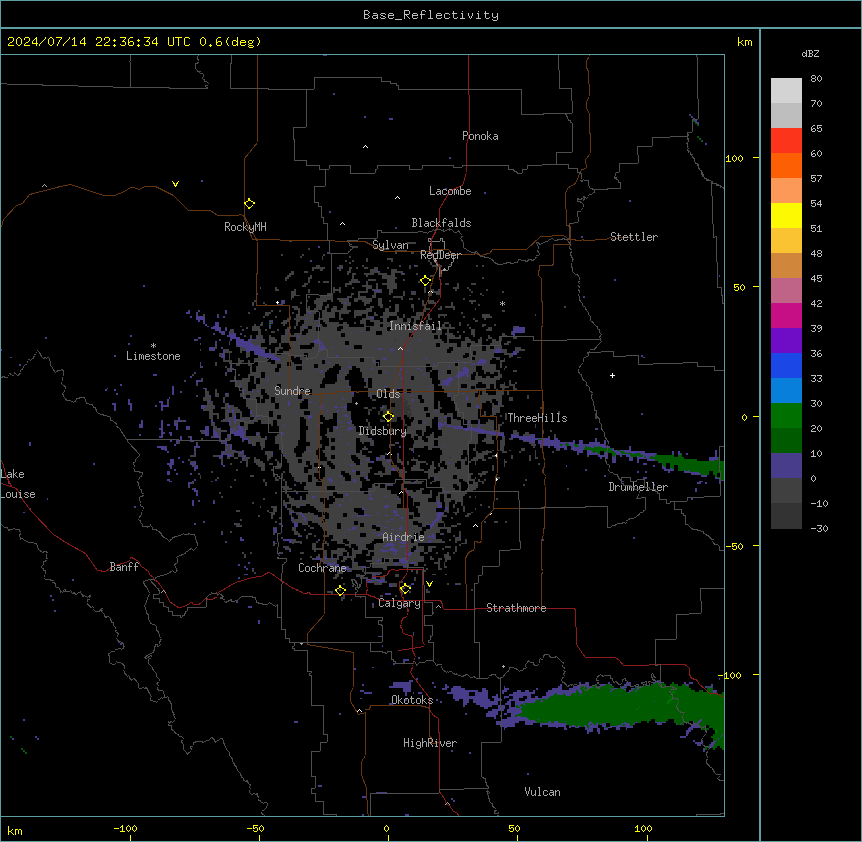Click the Blackfalds city label
The width and height of the screenshot is (862, 842).
click(x=441, y=223)
